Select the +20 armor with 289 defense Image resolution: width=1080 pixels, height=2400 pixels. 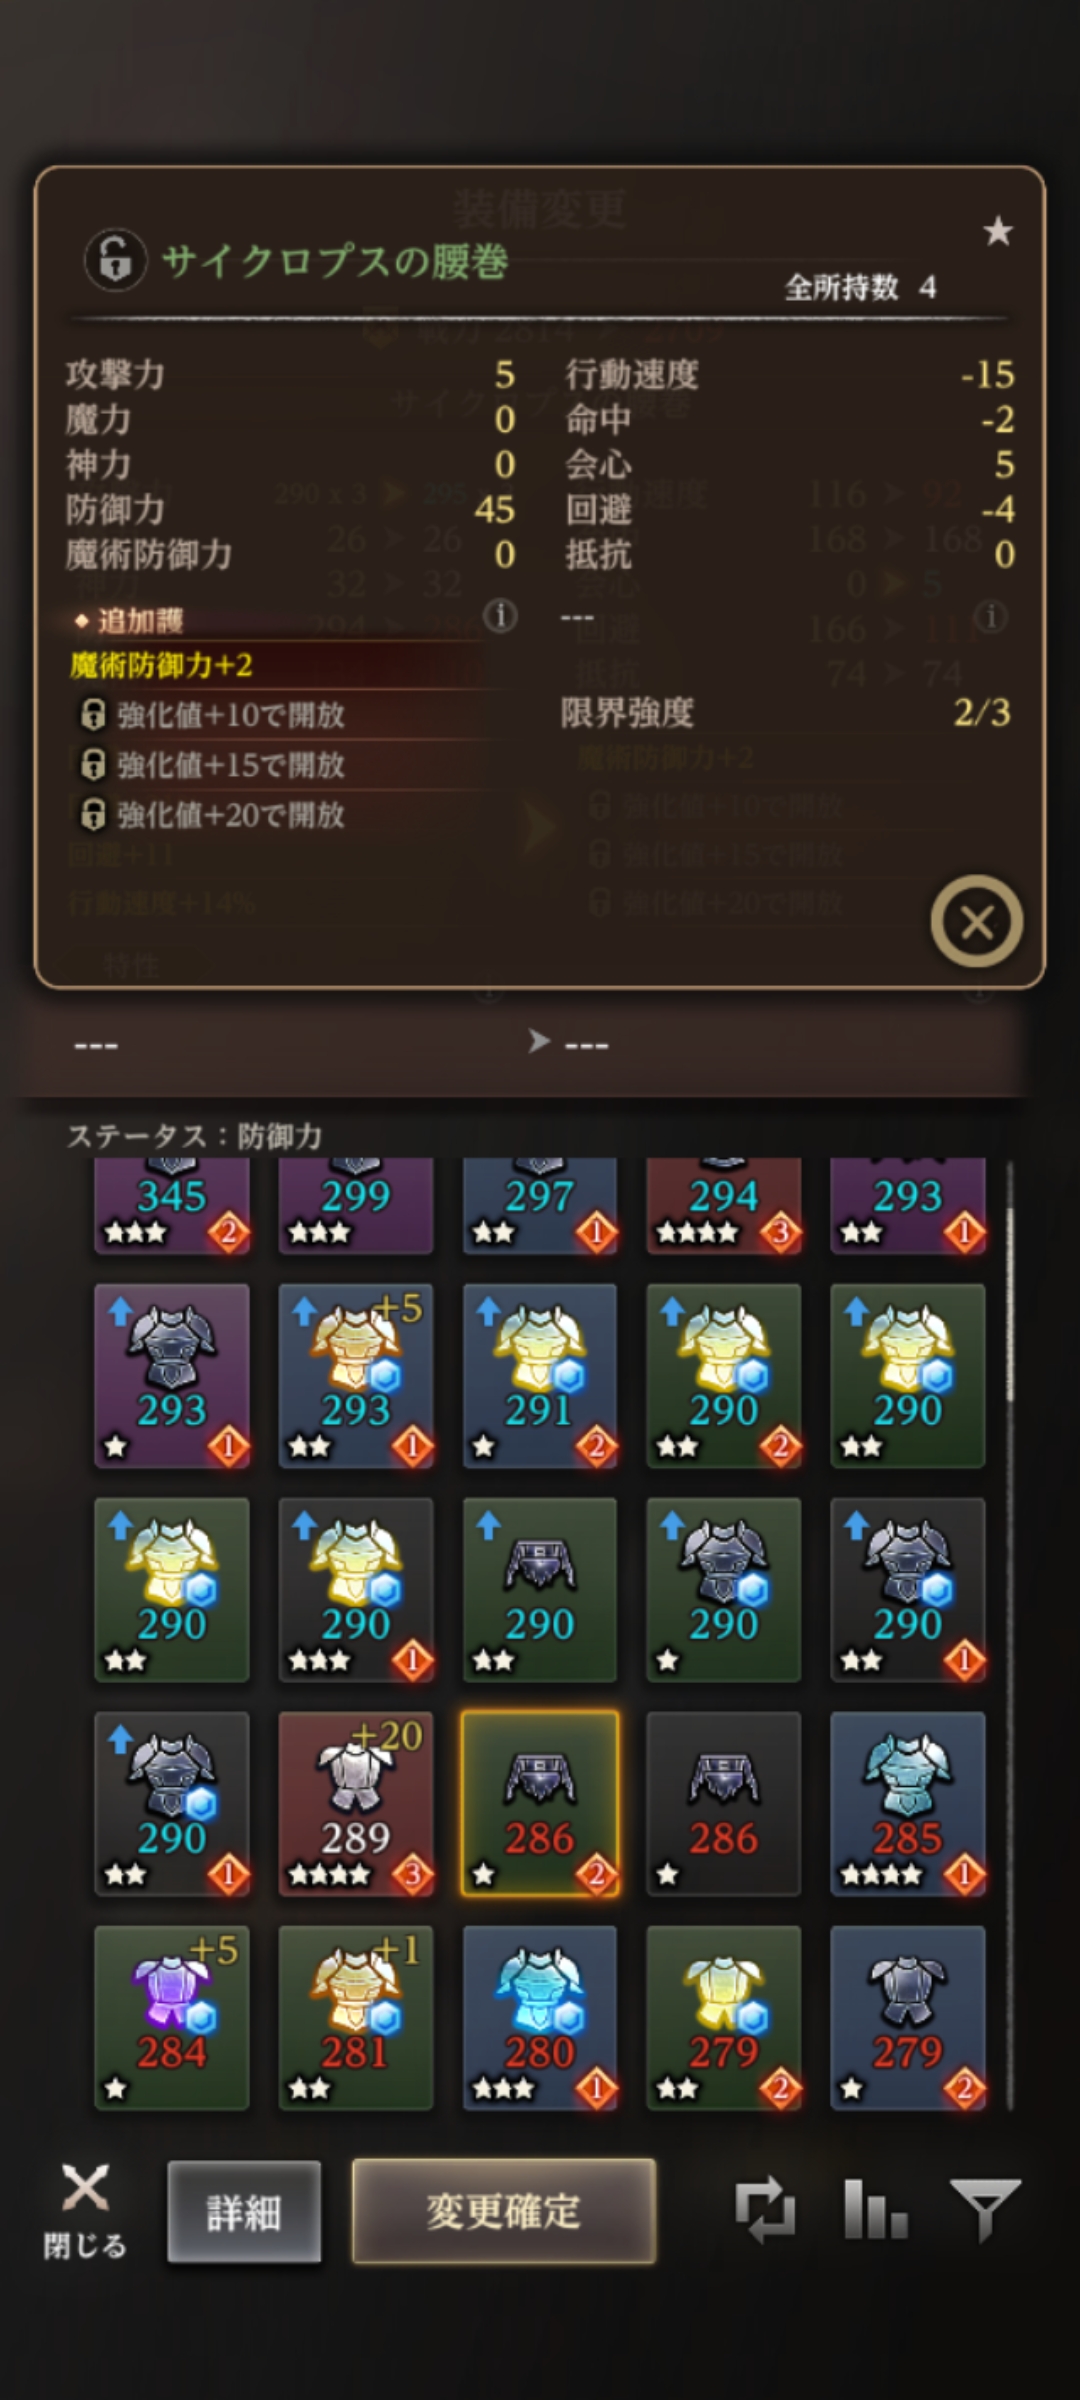tap(356, 1804)
